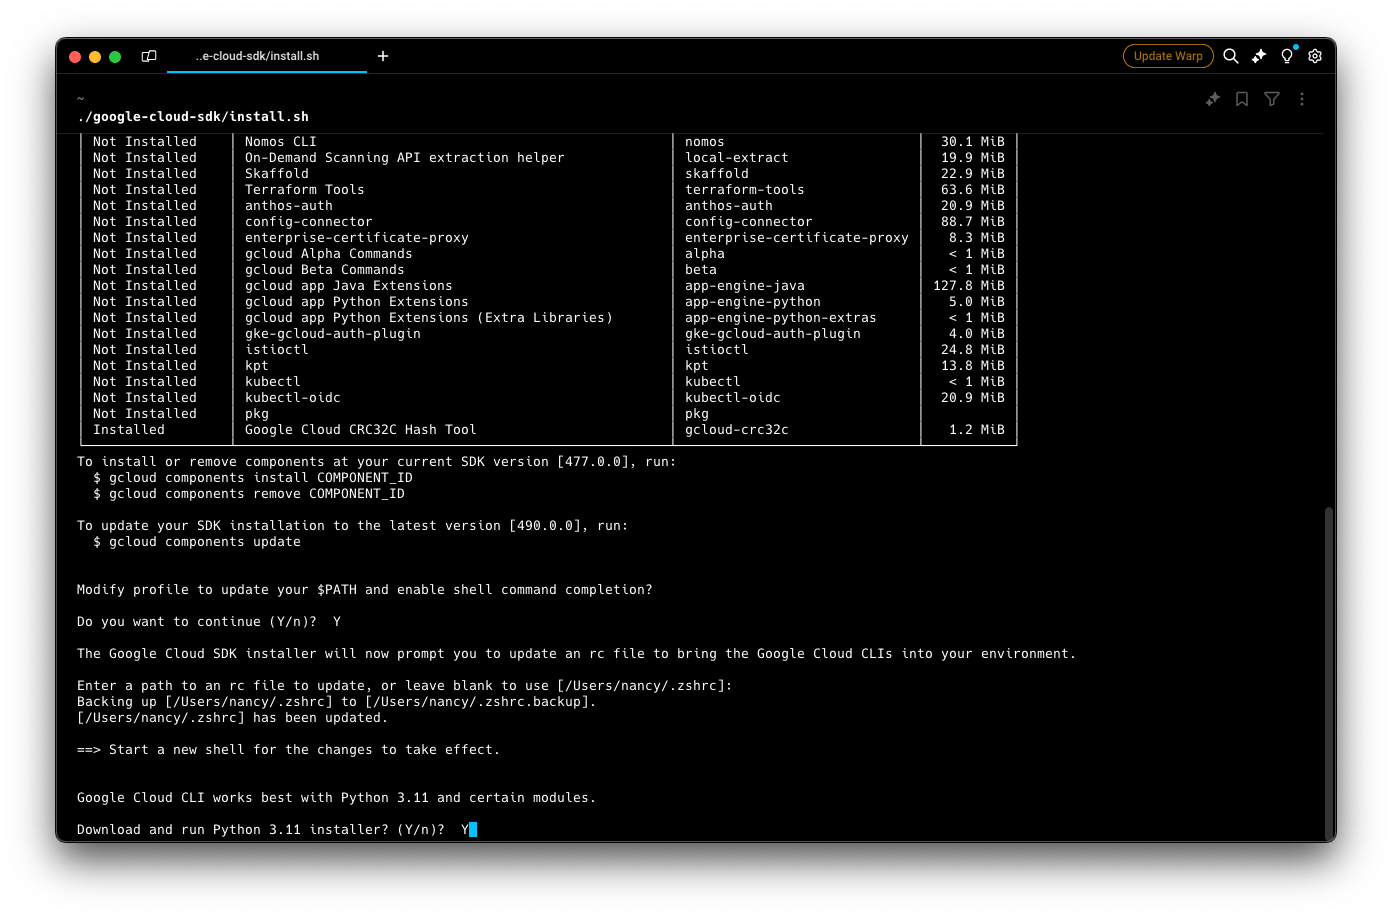Open the search magnifier icon

[1231, 56]
